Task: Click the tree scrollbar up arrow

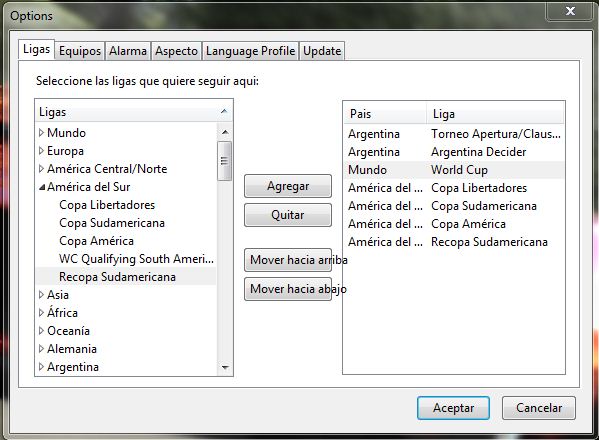Action: [225, 132]
